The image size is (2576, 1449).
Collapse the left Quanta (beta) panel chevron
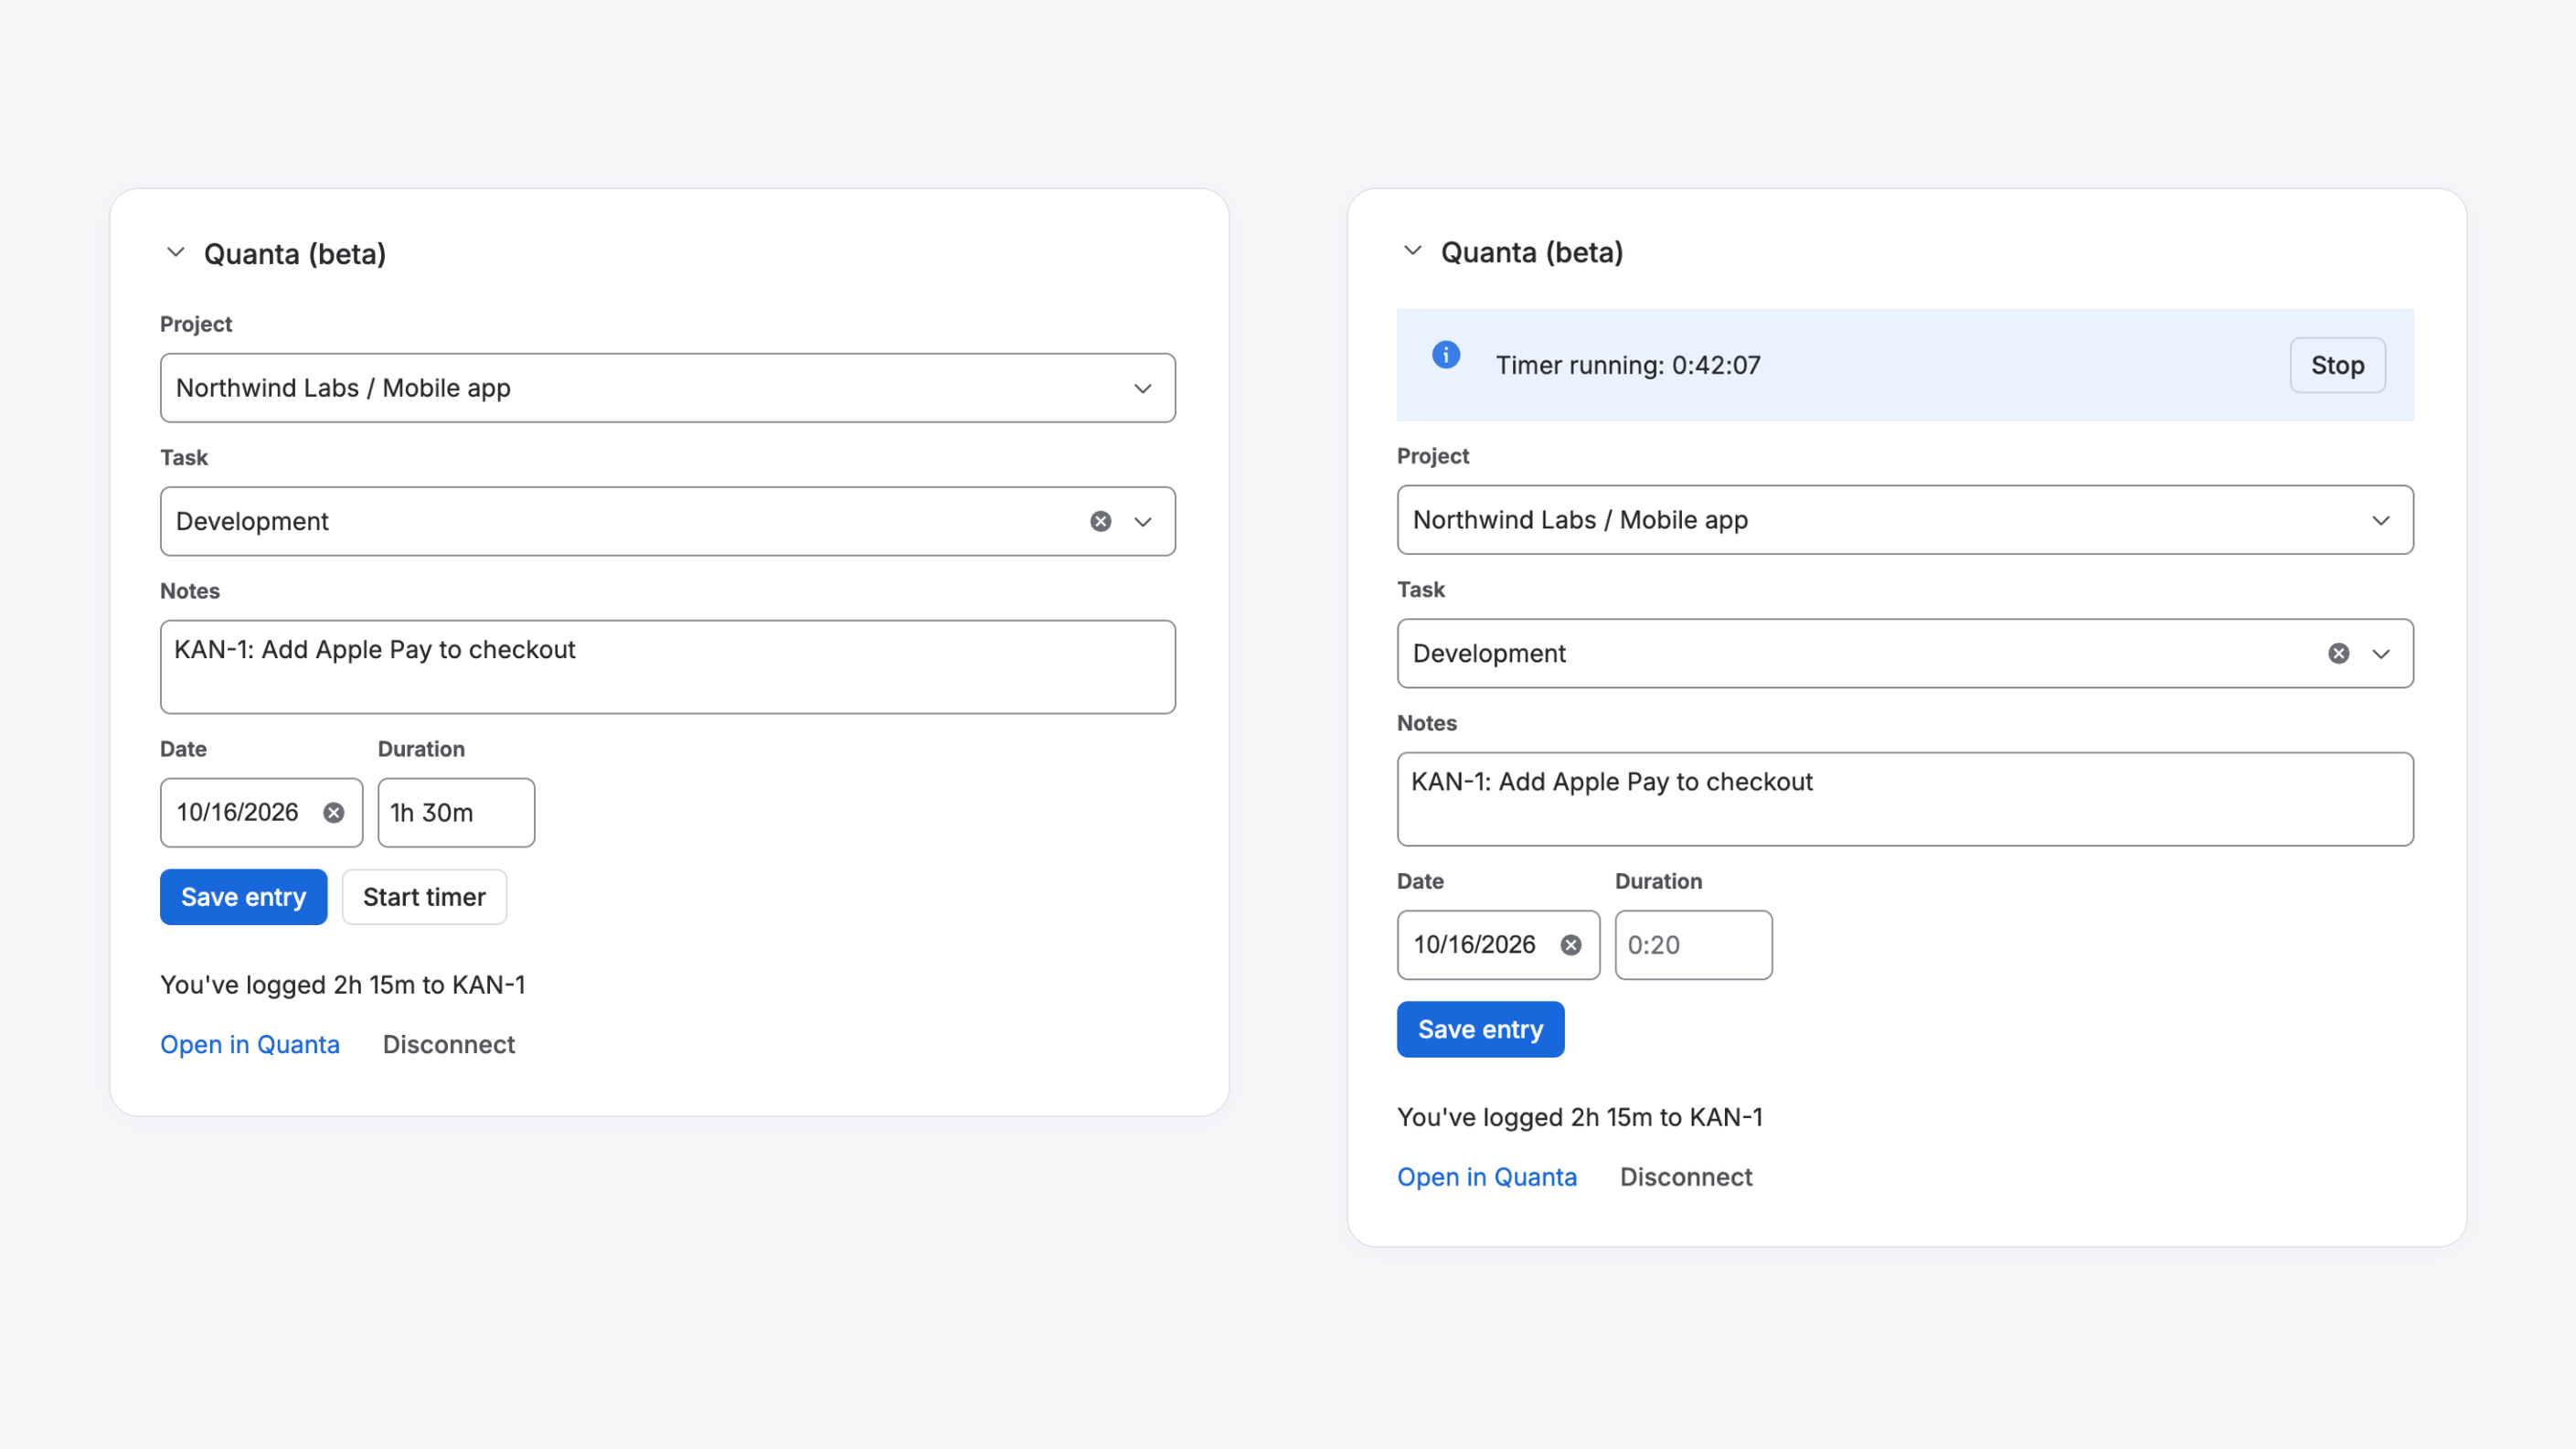coord(175,253)
